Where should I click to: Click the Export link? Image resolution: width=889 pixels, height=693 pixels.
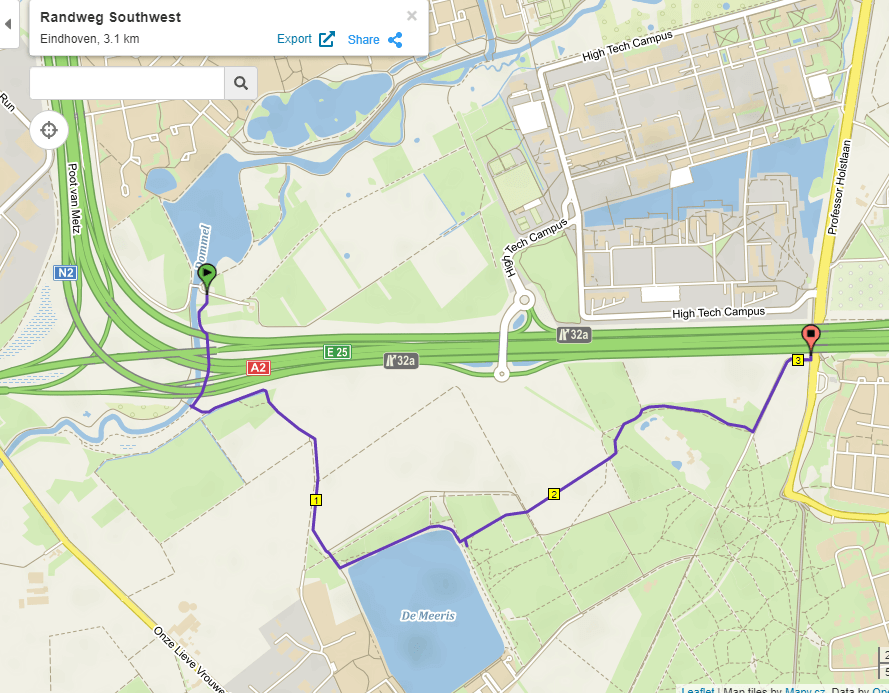294,39
